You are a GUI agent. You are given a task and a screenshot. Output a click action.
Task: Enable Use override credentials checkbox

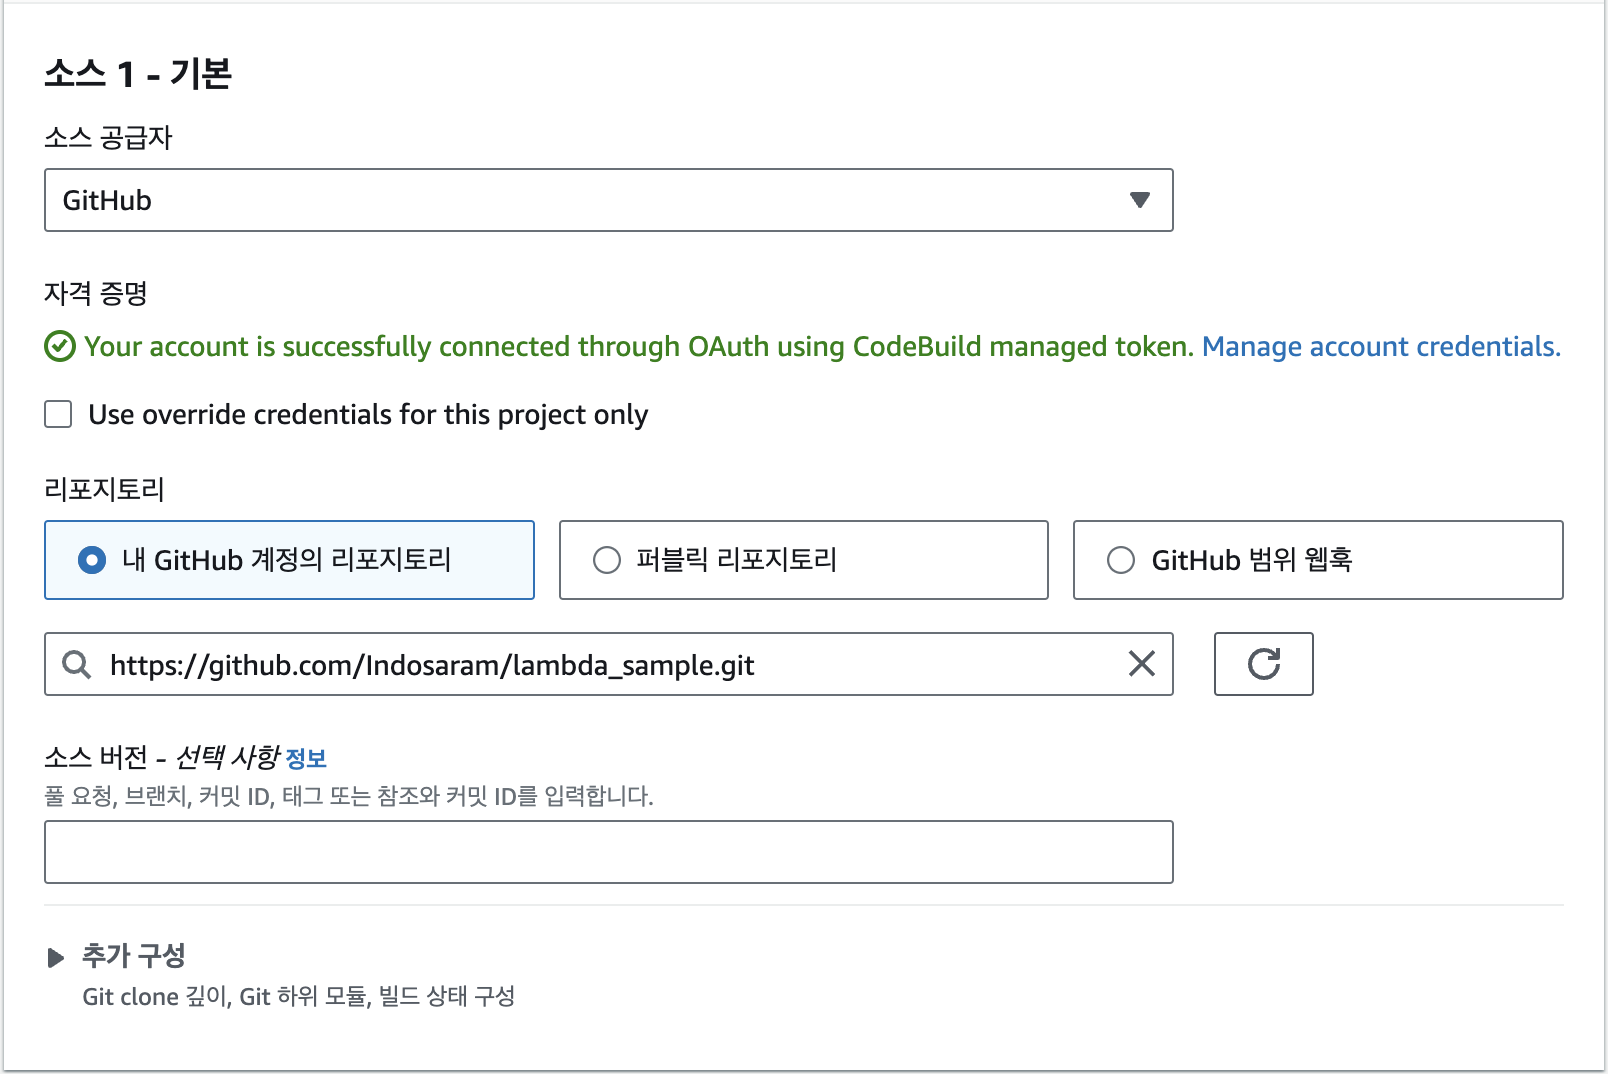click(x=58, y=414)
